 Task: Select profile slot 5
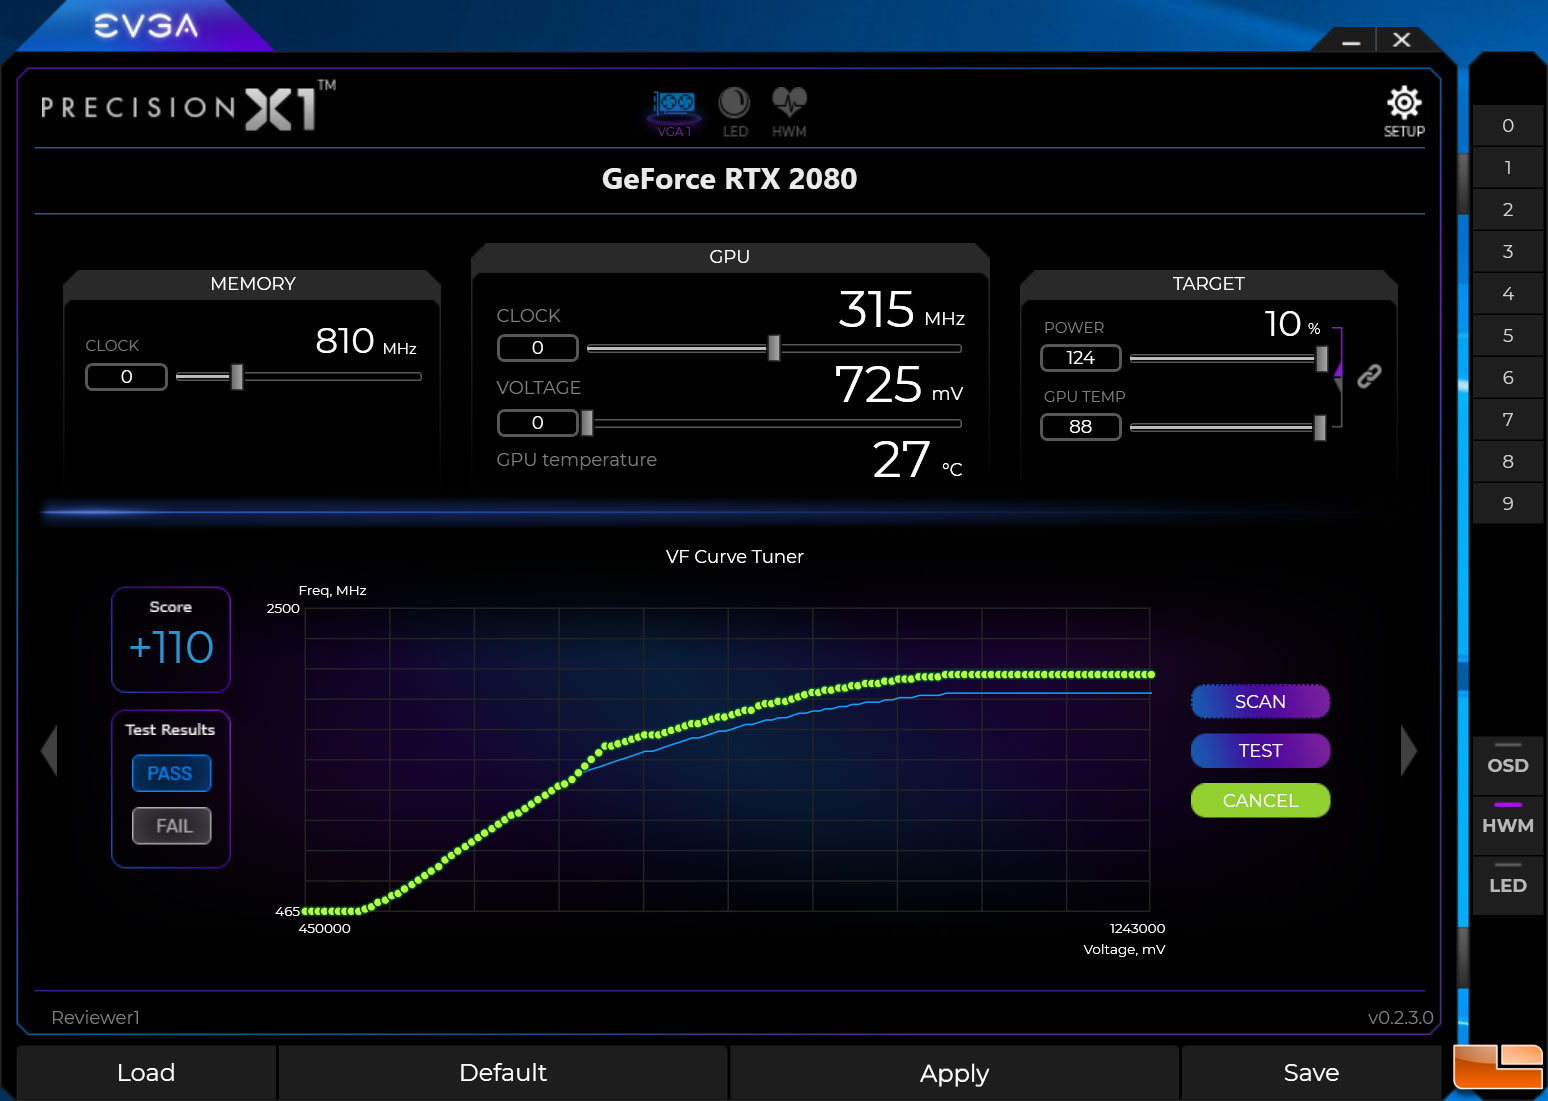[x=1507, y=335]
